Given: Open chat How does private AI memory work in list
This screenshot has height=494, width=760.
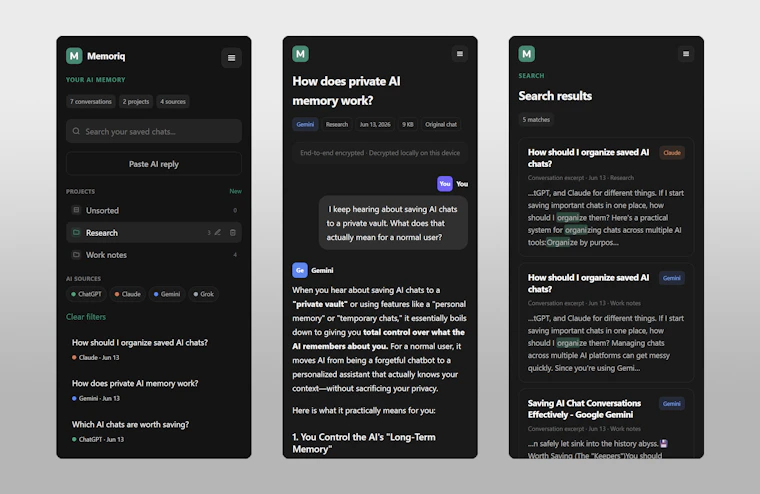Looking at the screenshot, I should click(x=154, y=390).
